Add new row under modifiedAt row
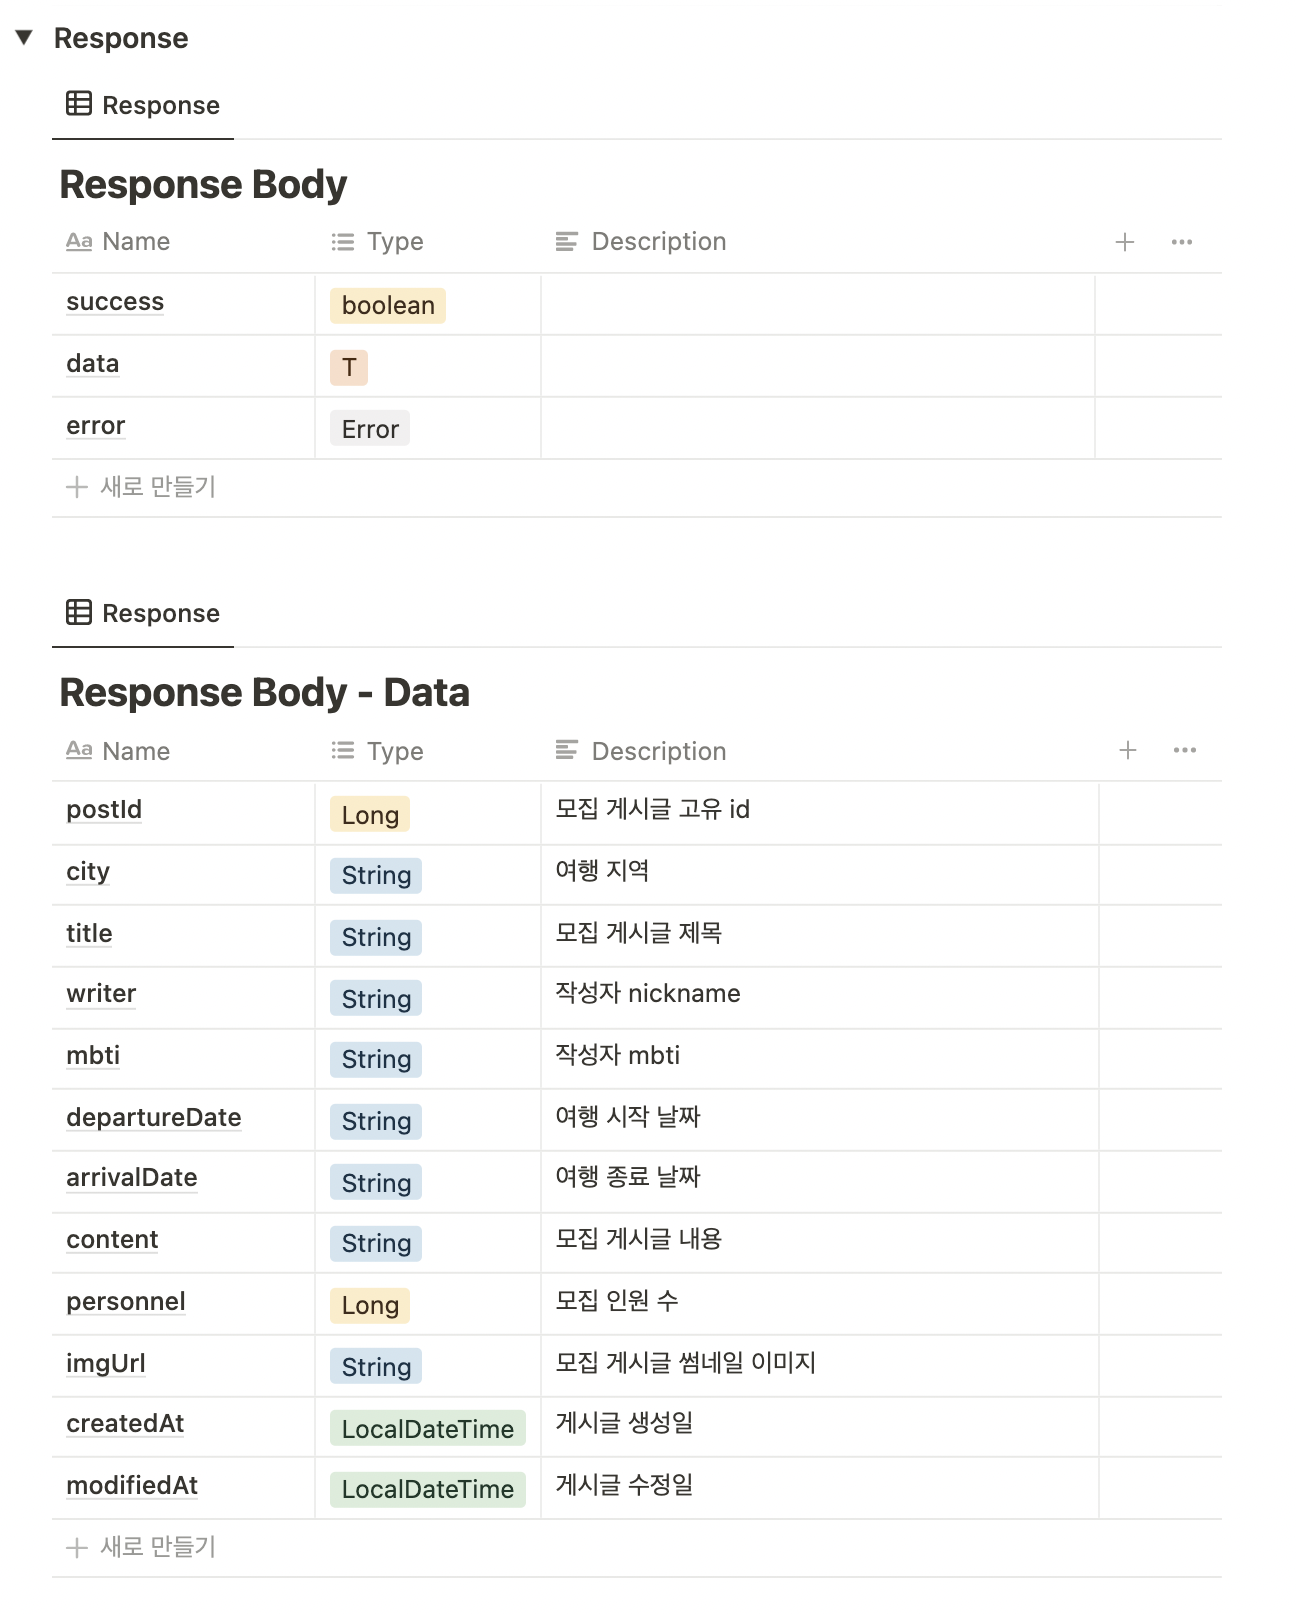1296x1614 pixels. point(141,1547)
